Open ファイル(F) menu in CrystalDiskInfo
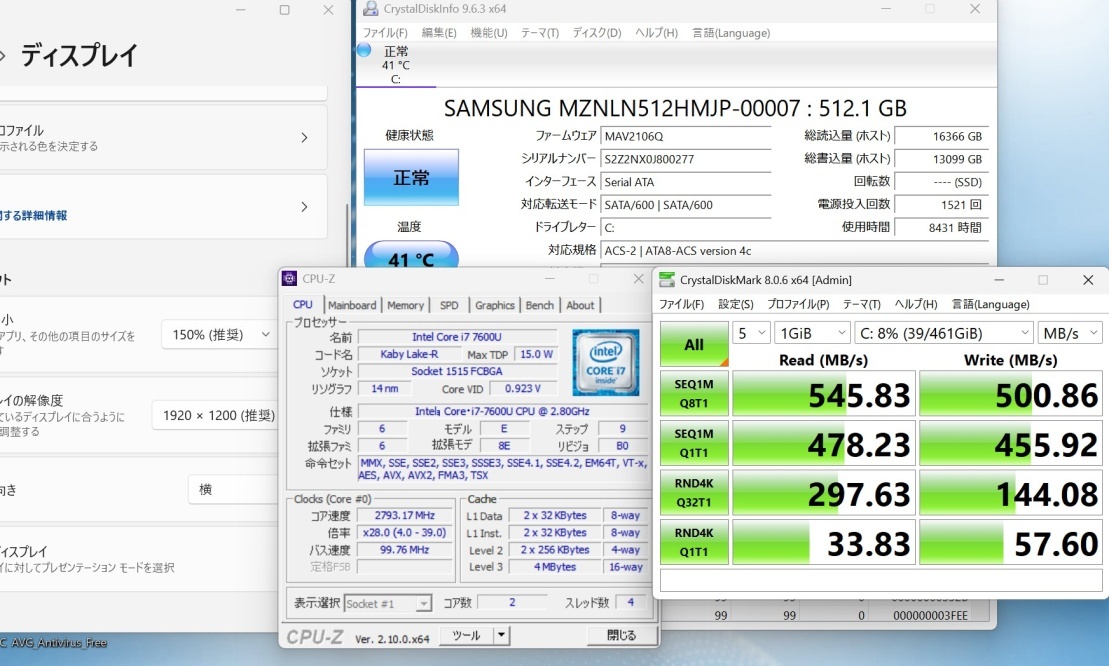The width and height of the screenshot is (1109, 666). (385, 33)
